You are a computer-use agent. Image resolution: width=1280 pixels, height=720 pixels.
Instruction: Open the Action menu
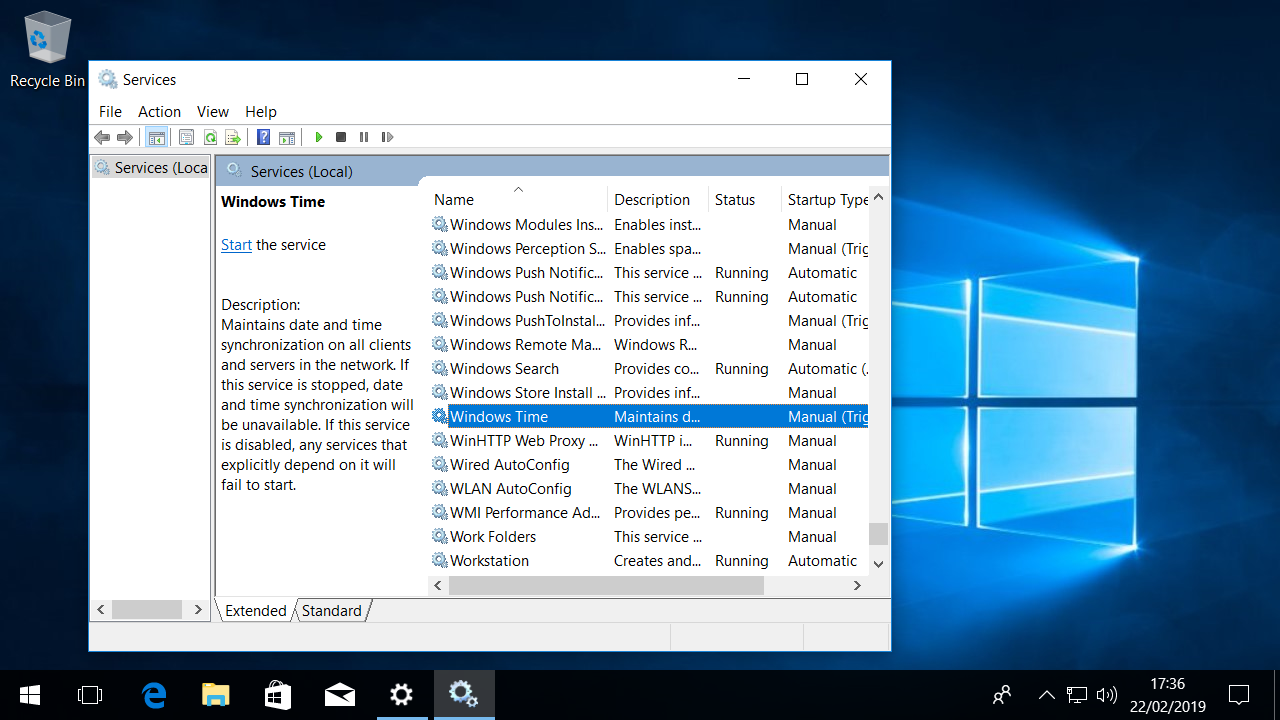160,112
